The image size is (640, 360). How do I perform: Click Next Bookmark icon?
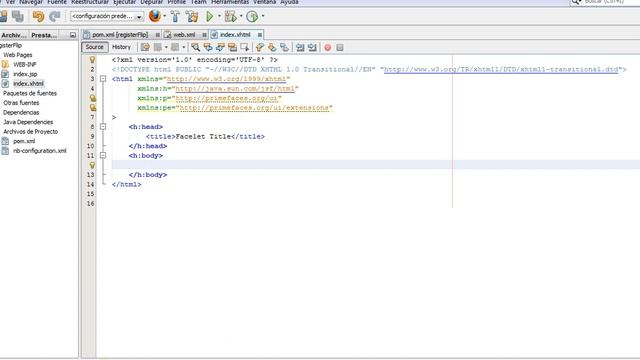pyautogui.click(x=272, y=47)
